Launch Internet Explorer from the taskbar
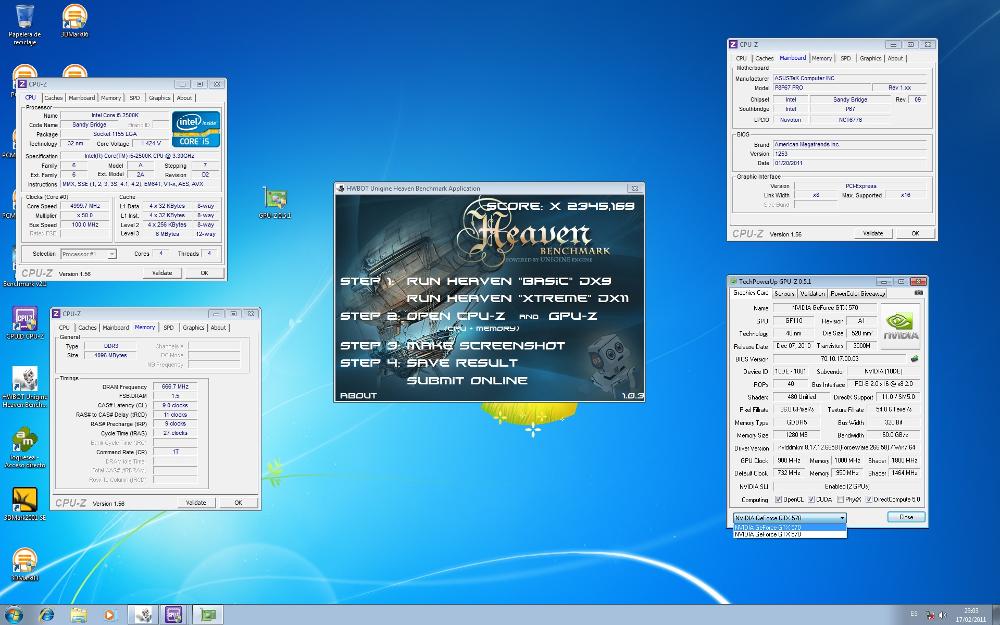The width and height of the screenshot is (1000, 625). pos(47,615)
